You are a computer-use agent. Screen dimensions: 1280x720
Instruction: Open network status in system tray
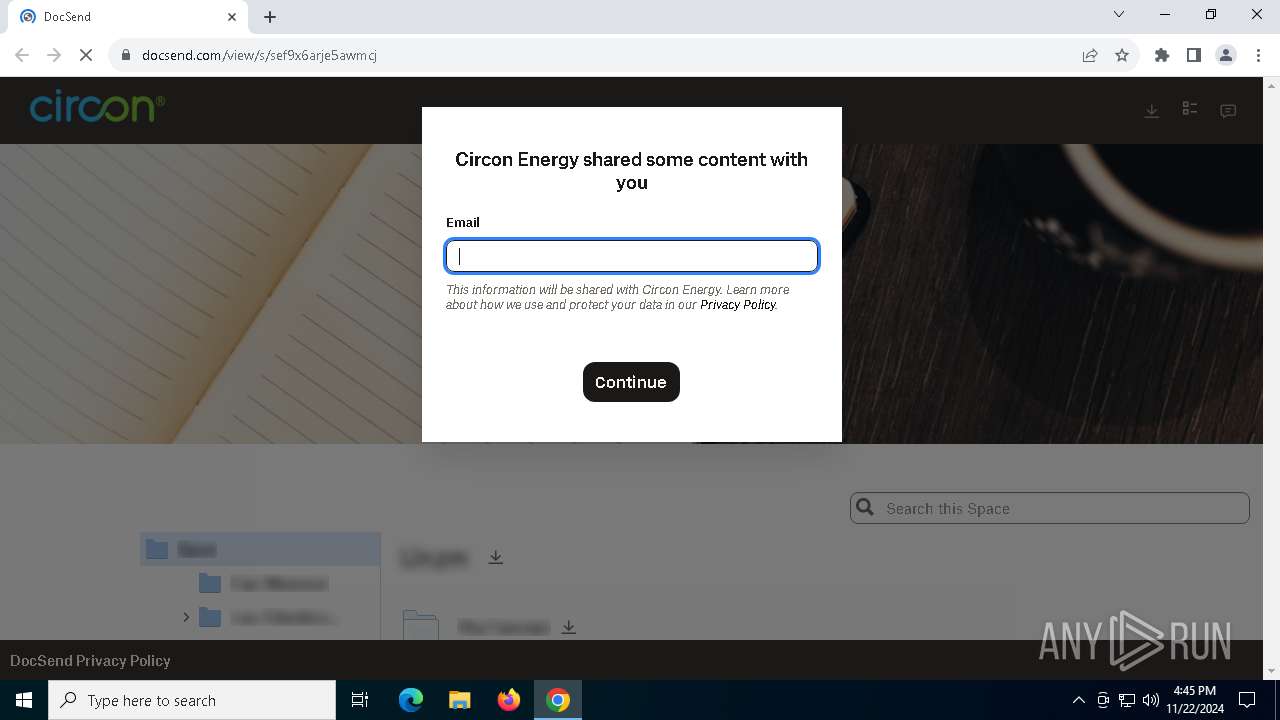pos(1127,700)
